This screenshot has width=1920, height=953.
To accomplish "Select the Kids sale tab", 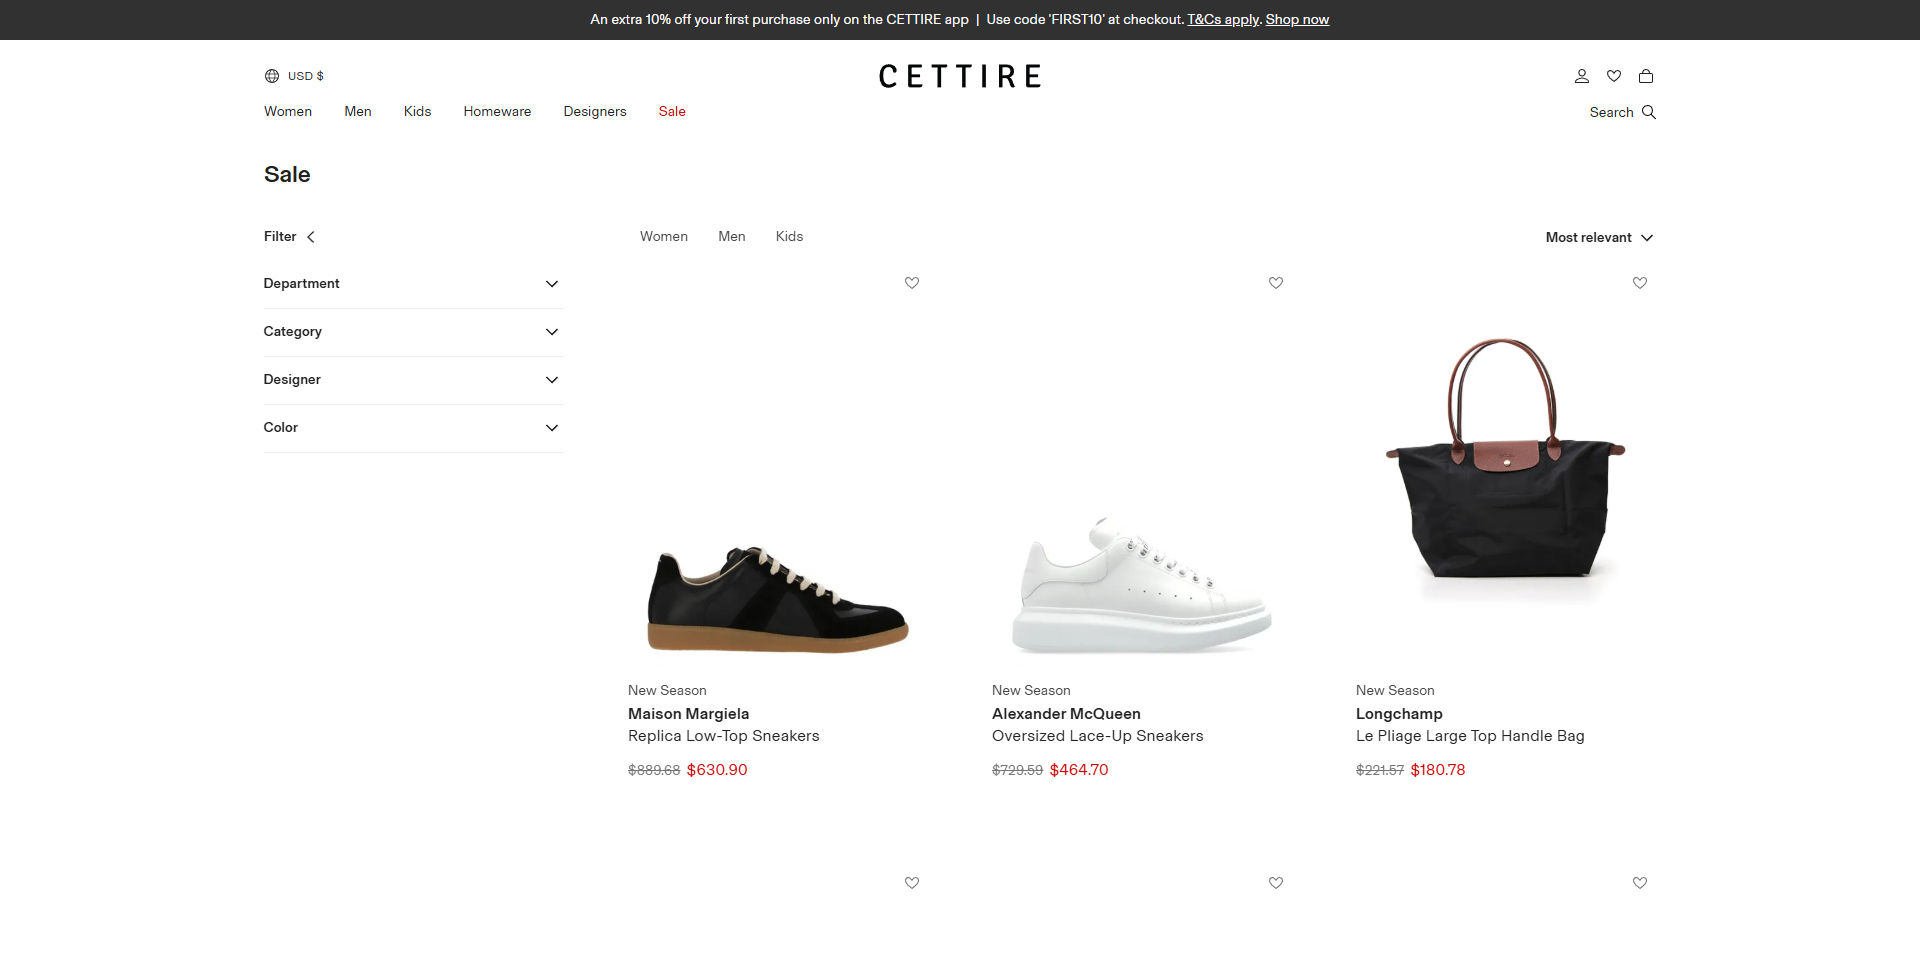I will 789,237.
